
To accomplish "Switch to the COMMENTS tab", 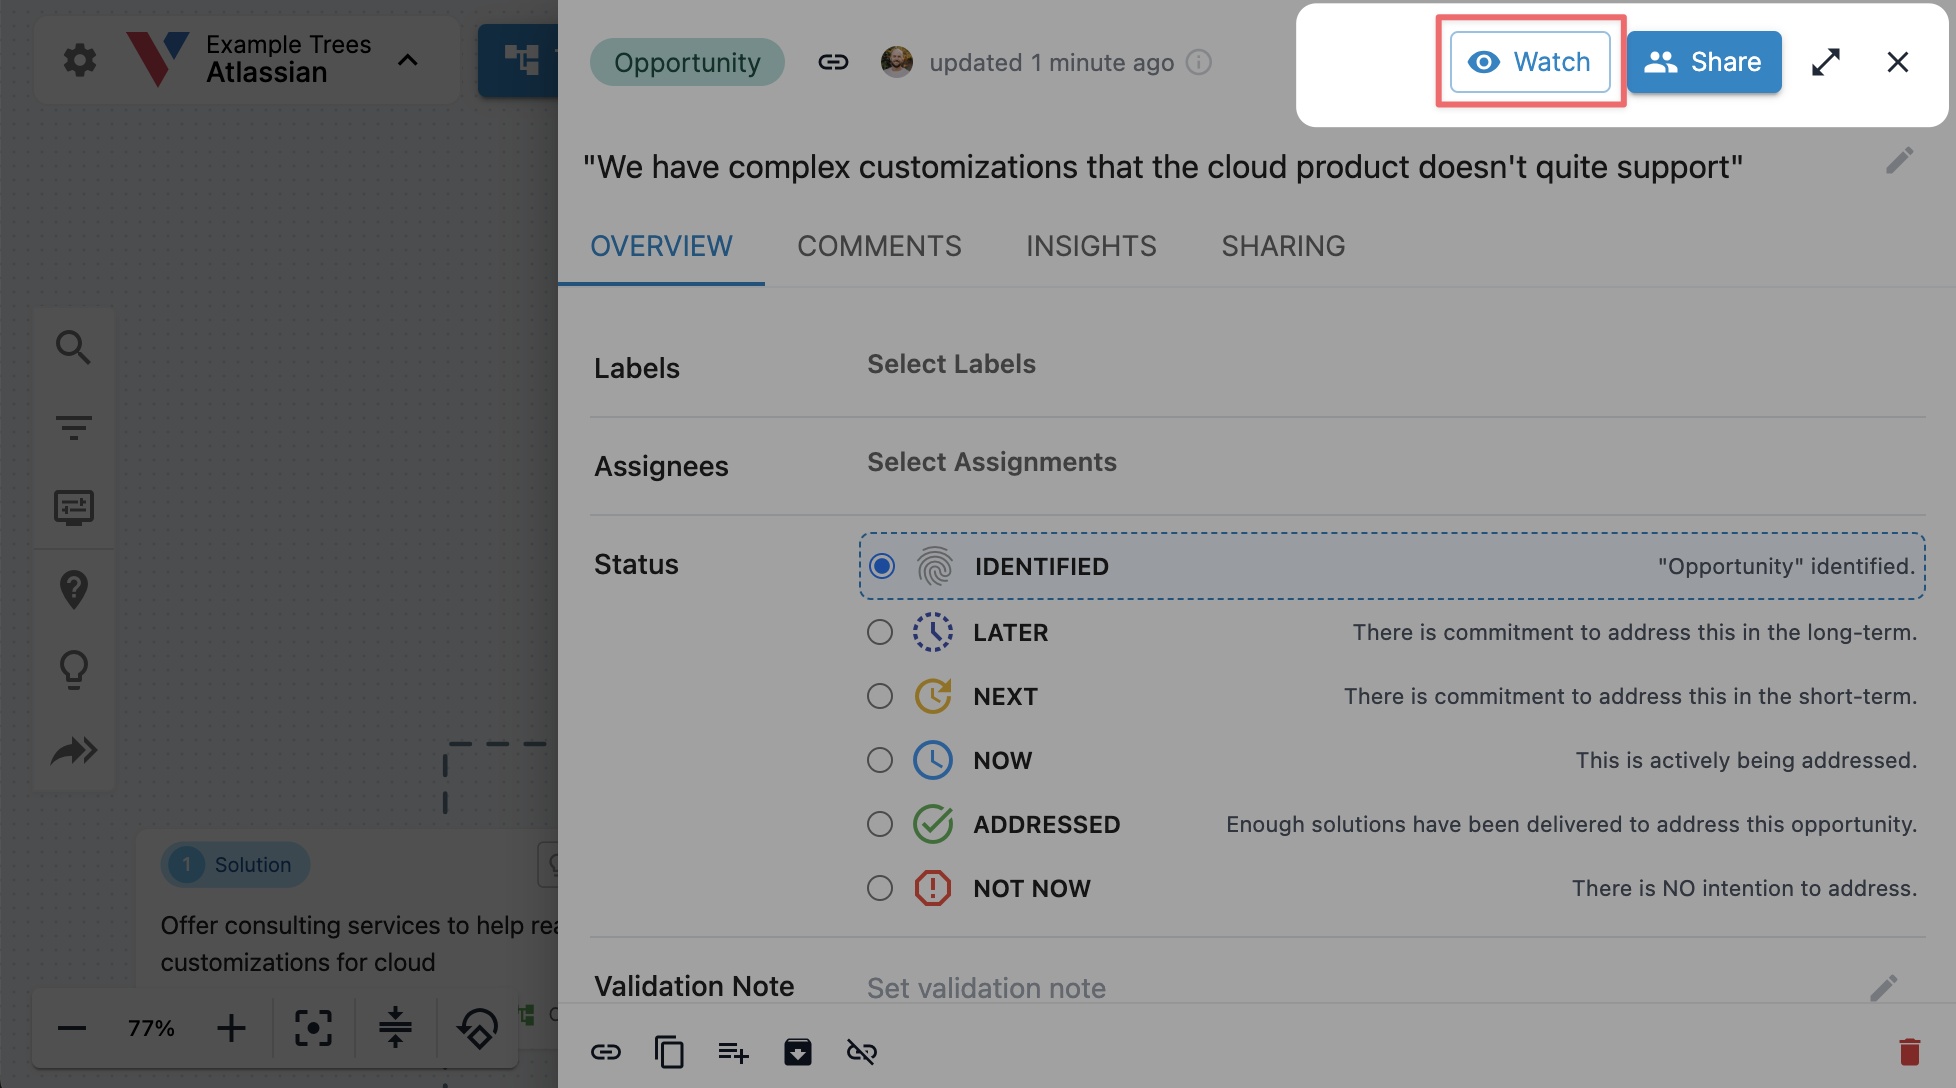I will click(879, 246).
